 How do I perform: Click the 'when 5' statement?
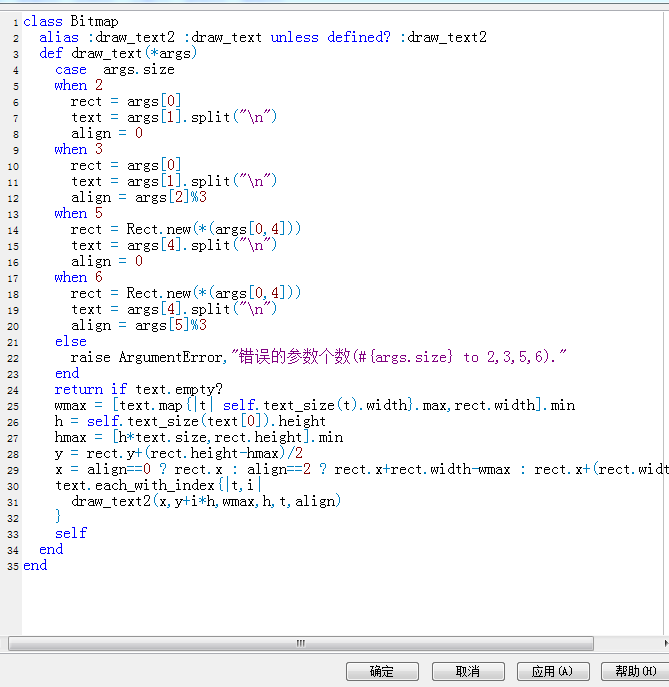78,213
